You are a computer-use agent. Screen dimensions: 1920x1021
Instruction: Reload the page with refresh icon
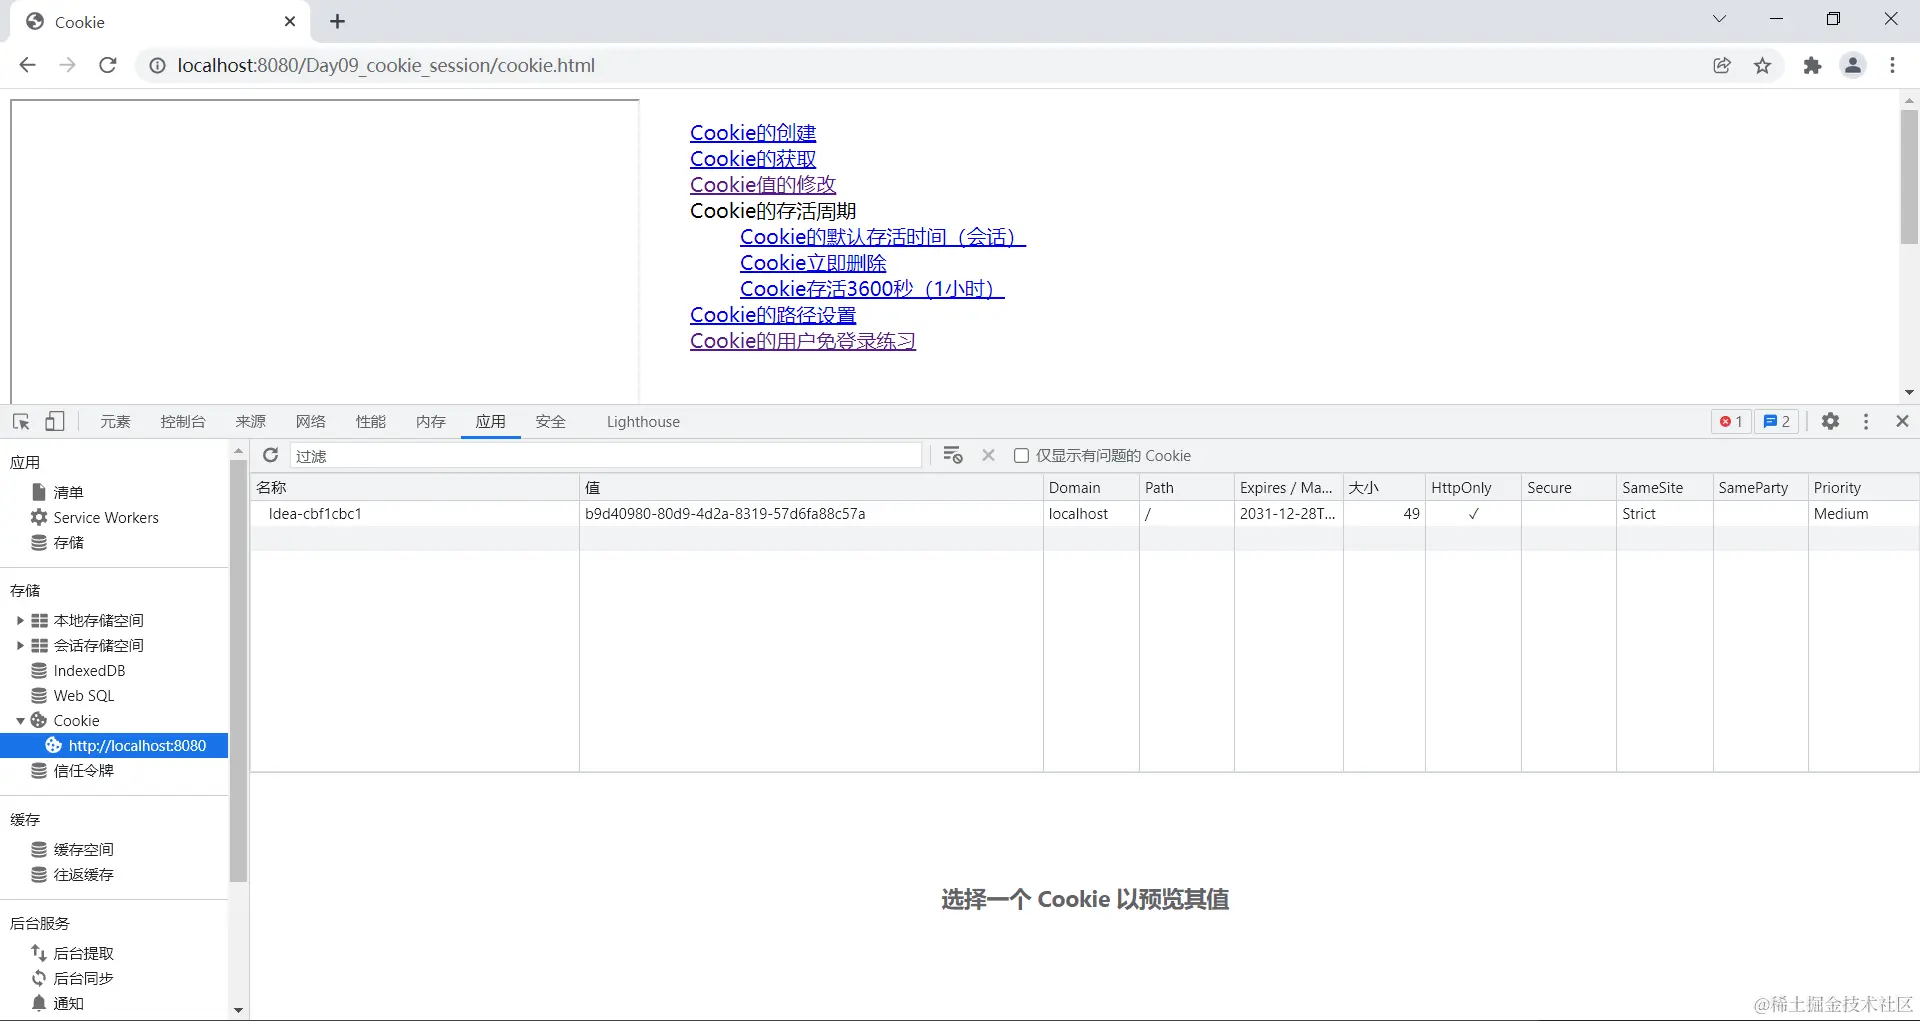(108, 65)
